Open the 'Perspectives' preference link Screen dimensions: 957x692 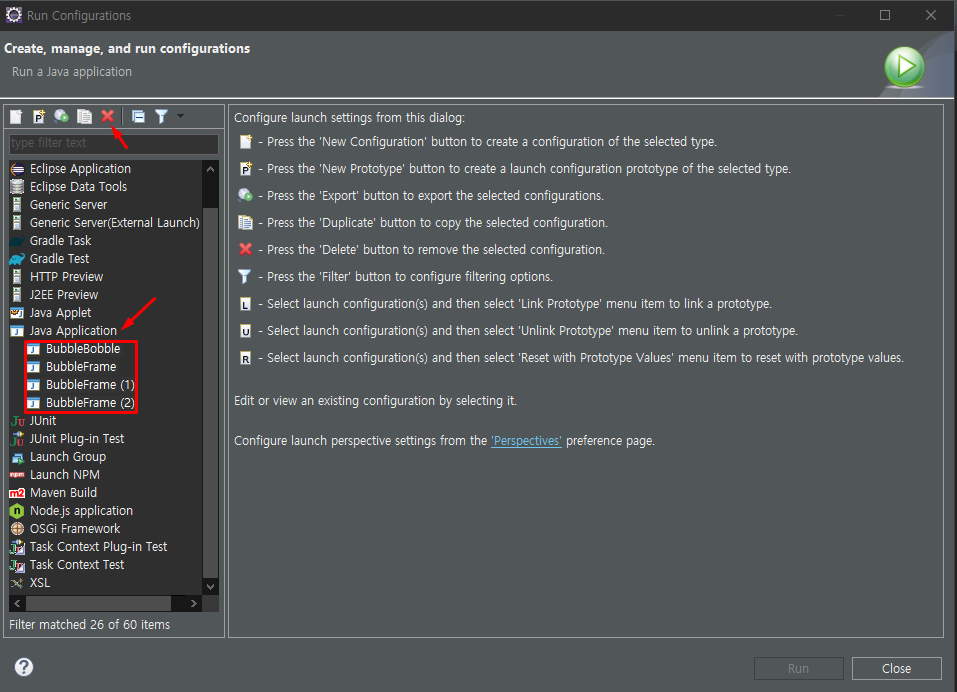tap(526, 441)
